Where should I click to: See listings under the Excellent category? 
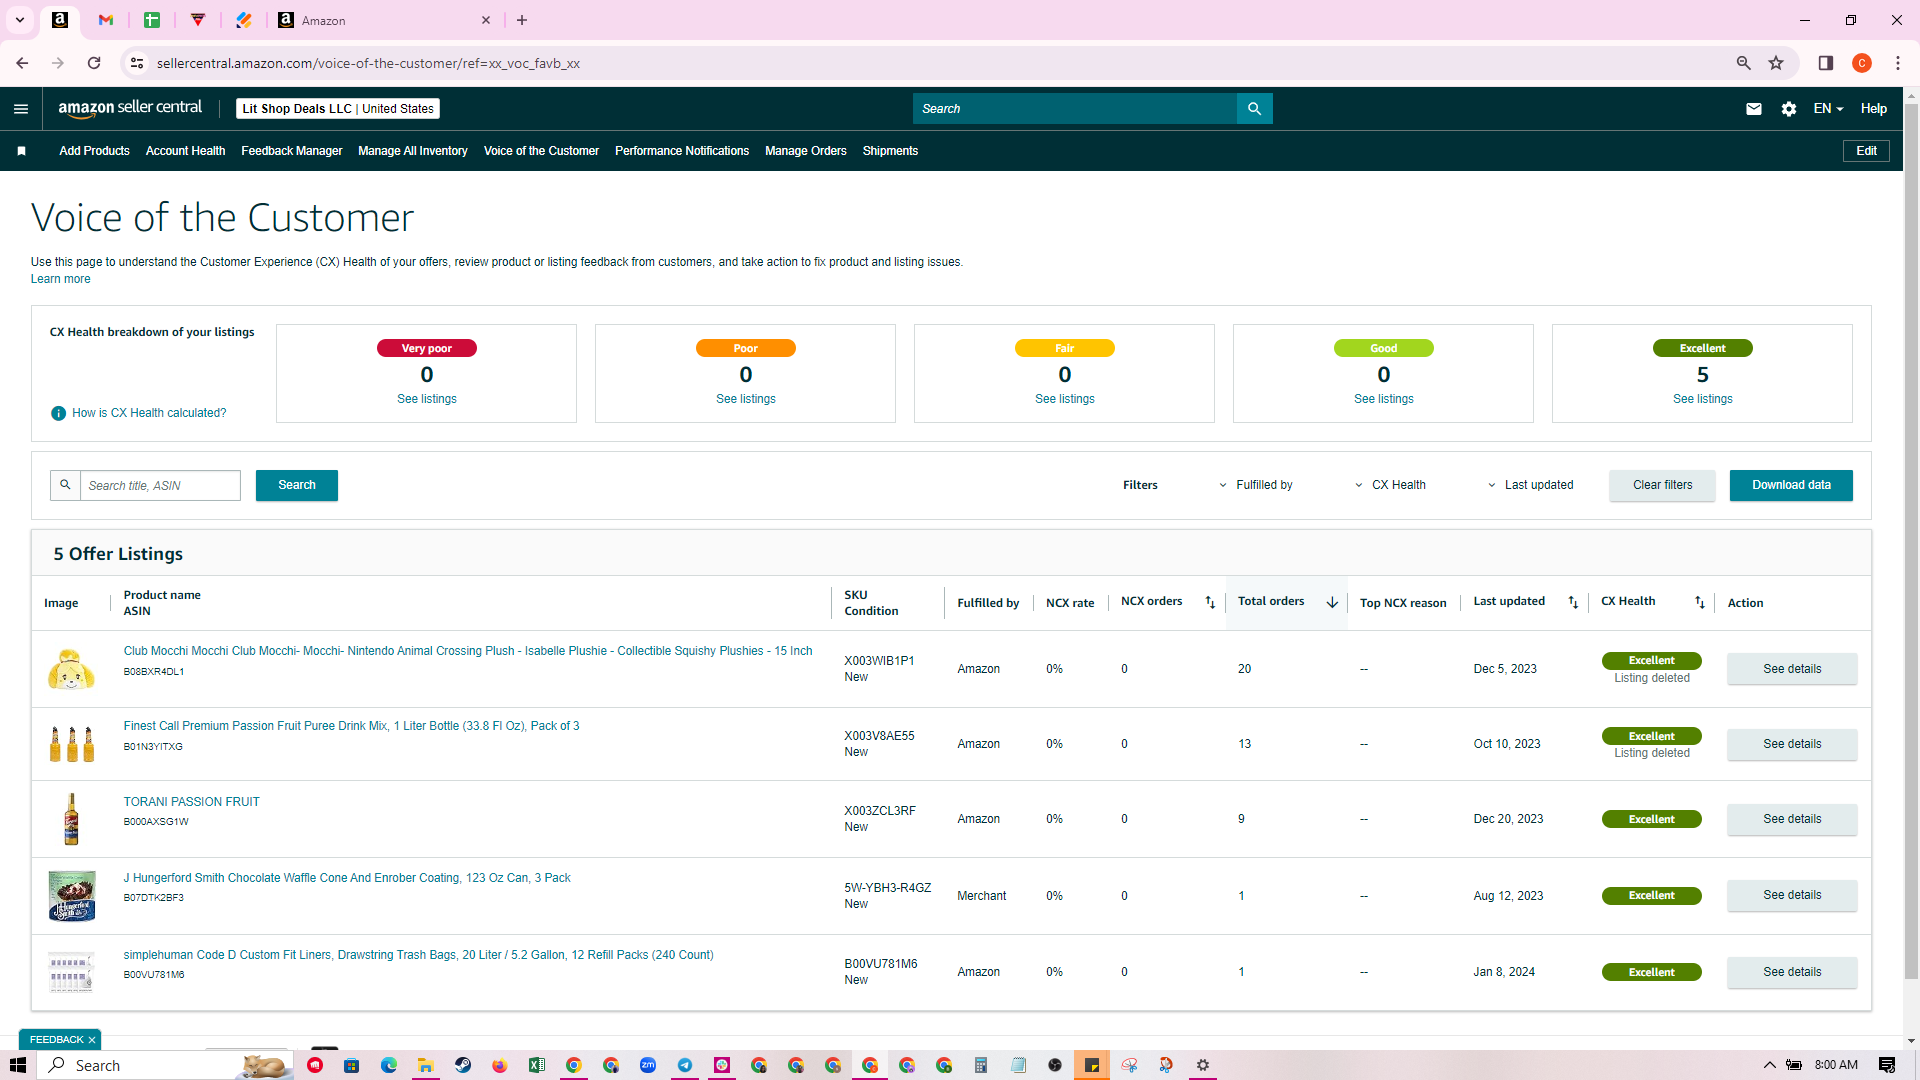pos(1702,399)
